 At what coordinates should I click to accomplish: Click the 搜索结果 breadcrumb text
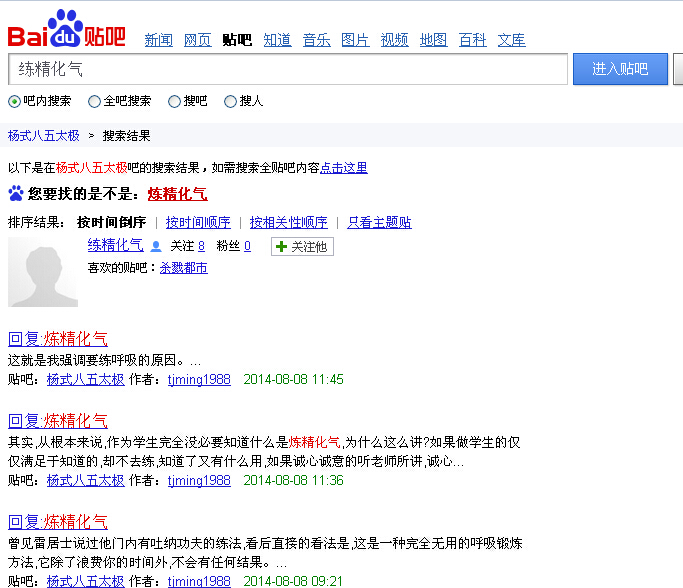tap(126, 136)
